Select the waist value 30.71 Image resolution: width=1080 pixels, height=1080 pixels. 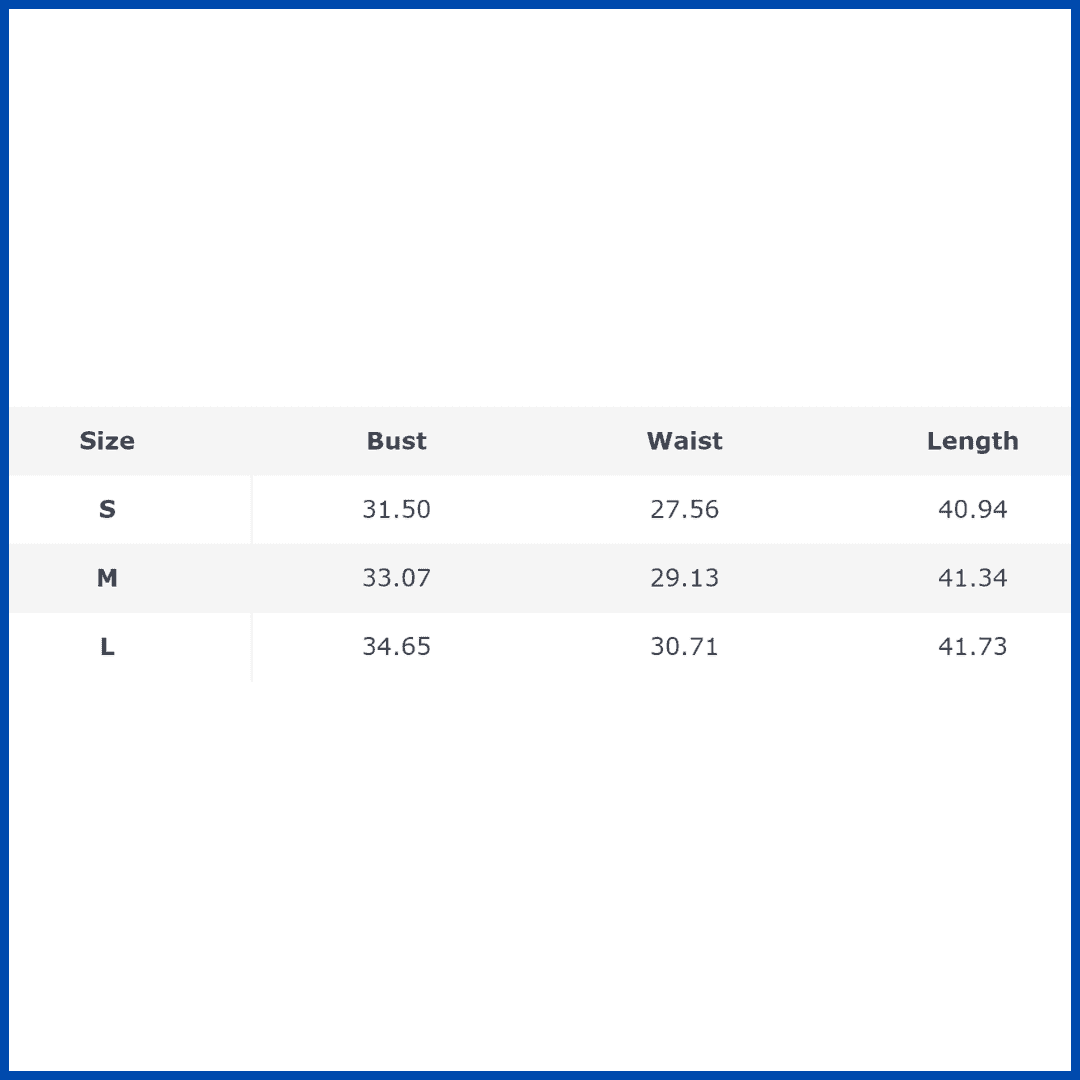click(684, 647)
